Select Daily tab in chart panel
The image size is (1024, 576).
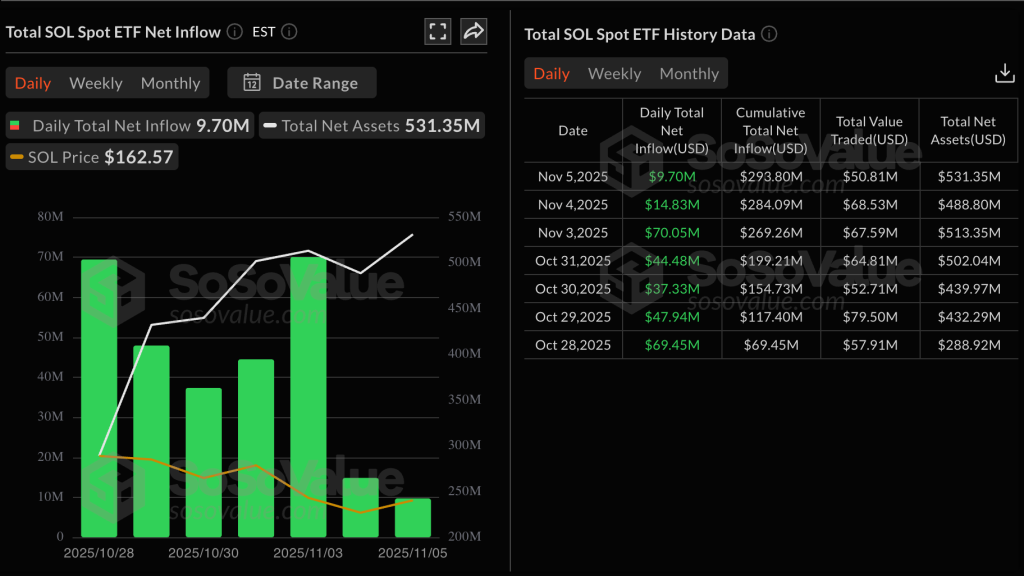(x=33, y=83)
